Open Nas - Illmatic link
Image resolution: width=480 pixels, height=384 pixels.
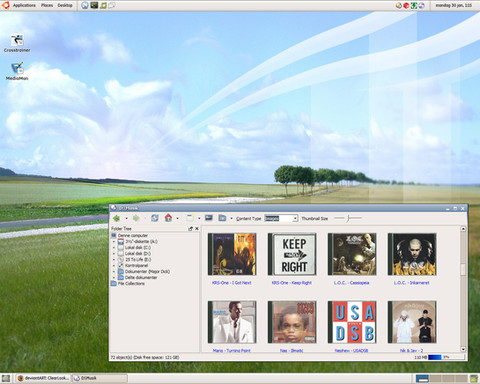(292, 350)
